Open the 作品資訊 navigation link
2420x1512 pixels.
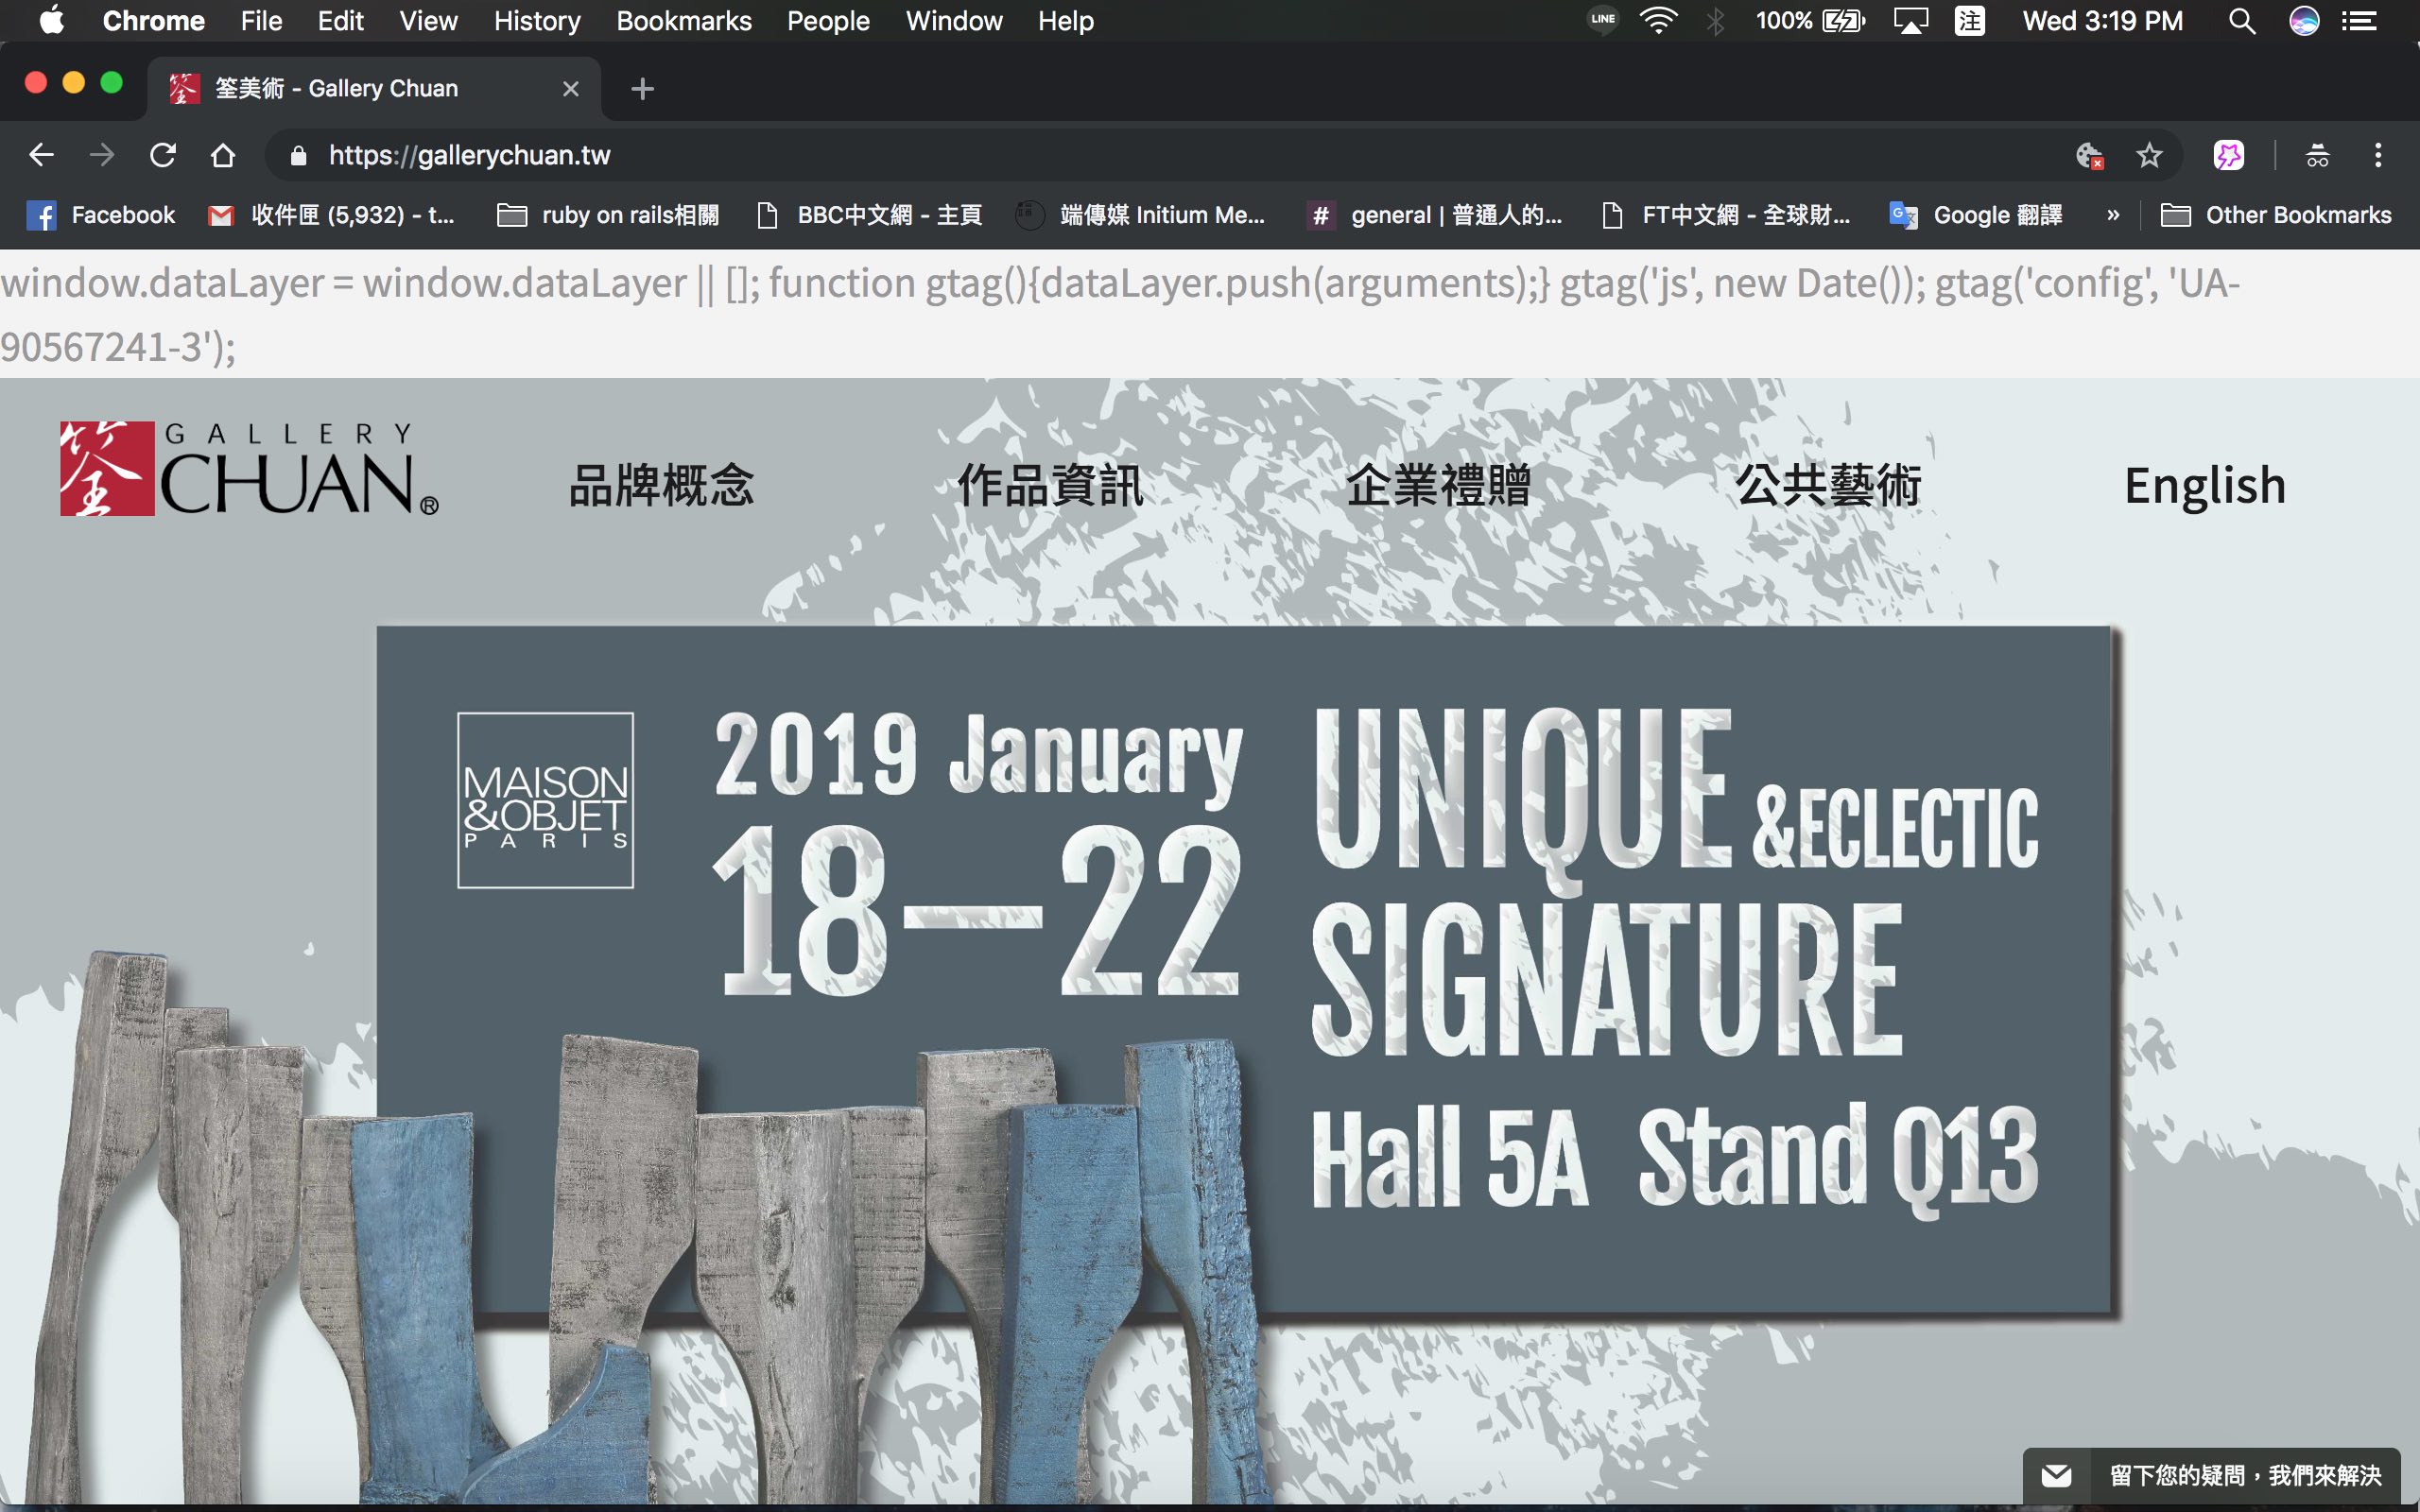click(x=1050, y=485)
